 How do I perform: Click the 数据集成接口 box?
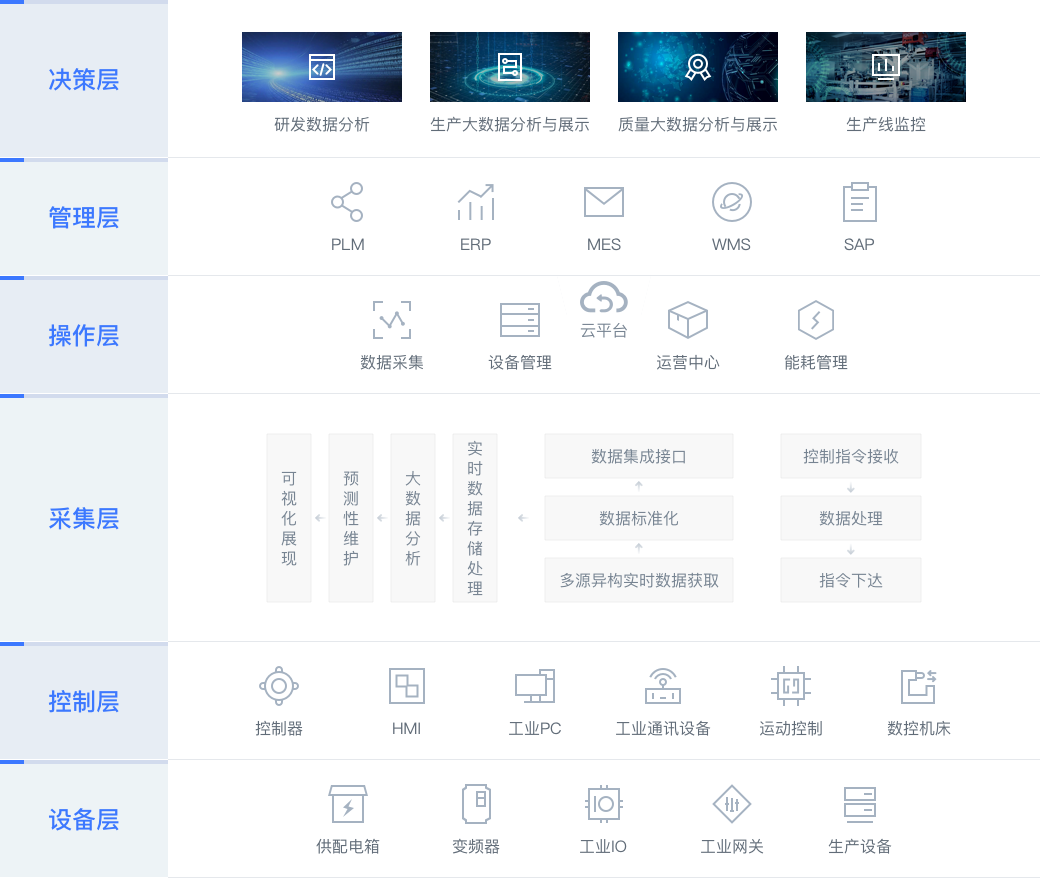coord(639,456)
